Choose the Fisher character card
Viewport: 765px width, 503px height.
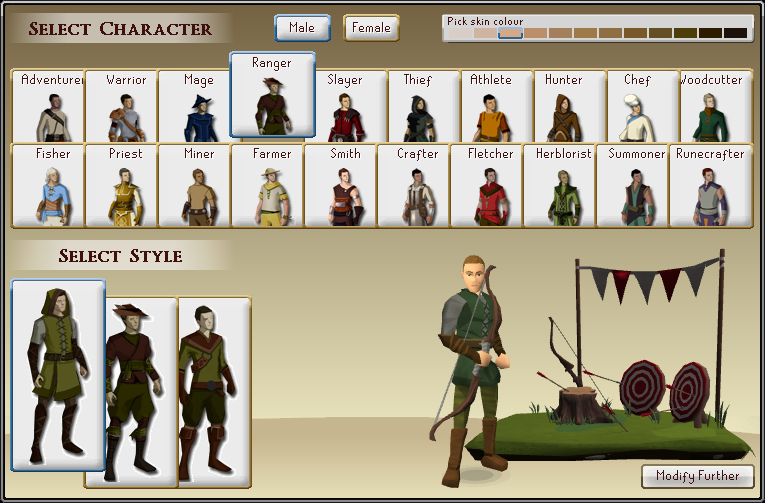48,185
